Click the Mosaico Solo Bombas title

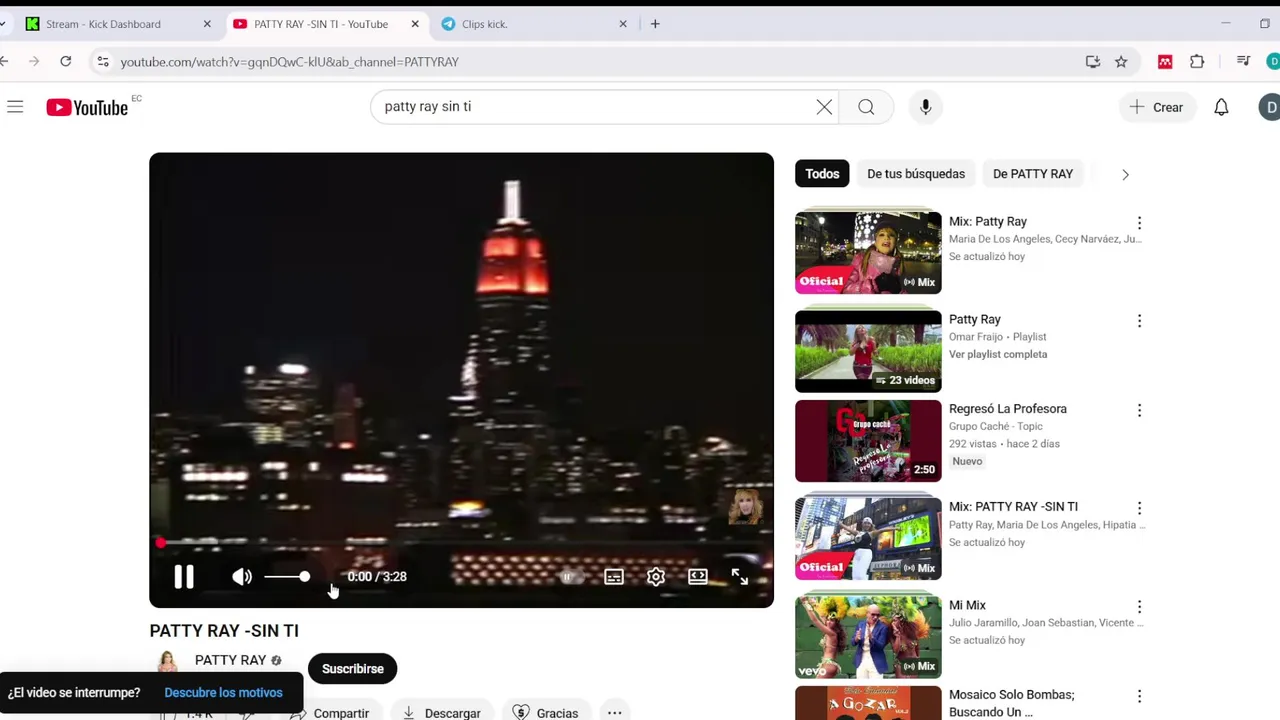click(x=1012, y=703)
